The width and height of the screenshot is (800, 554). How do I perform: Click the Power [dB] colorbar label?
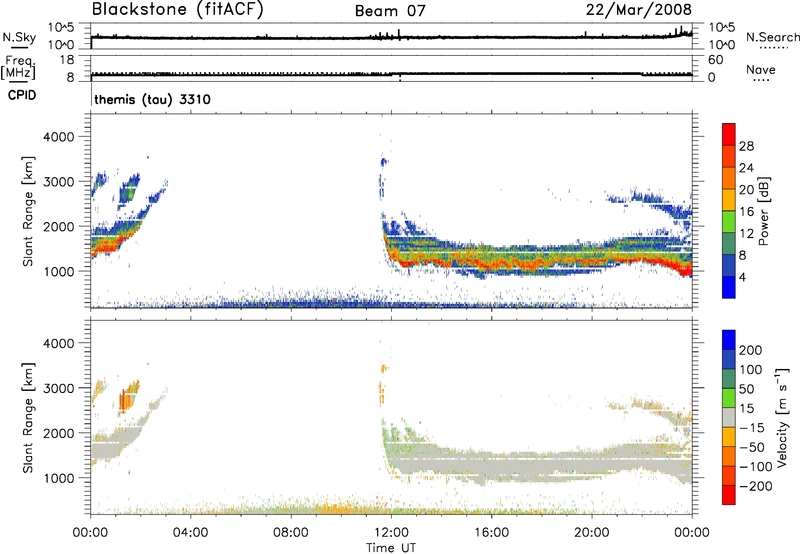(x=764, y=211)
